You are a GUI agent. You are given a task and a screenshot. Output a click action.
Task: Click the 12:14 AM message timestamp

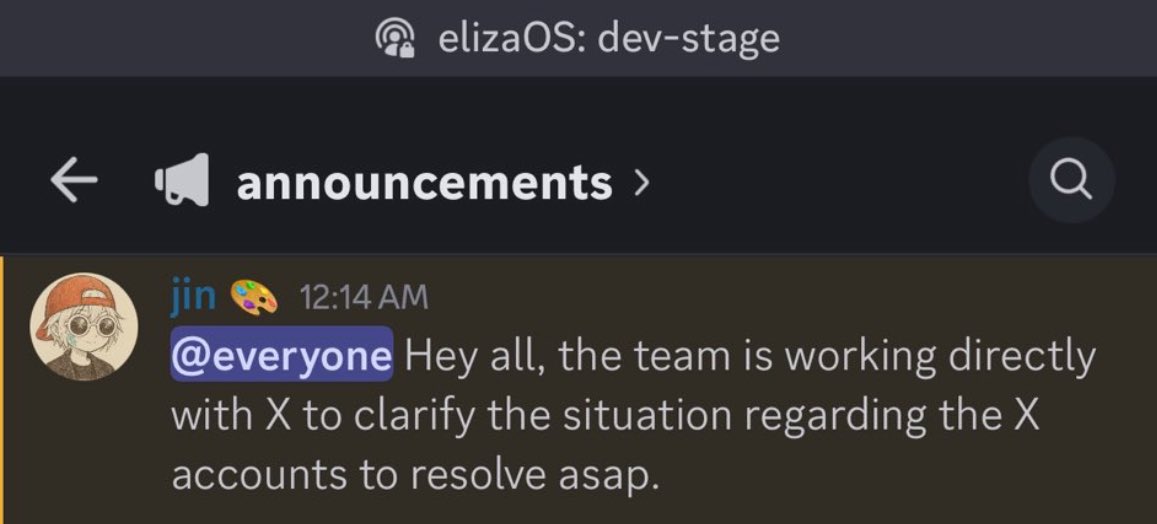(x=363, y=298)
